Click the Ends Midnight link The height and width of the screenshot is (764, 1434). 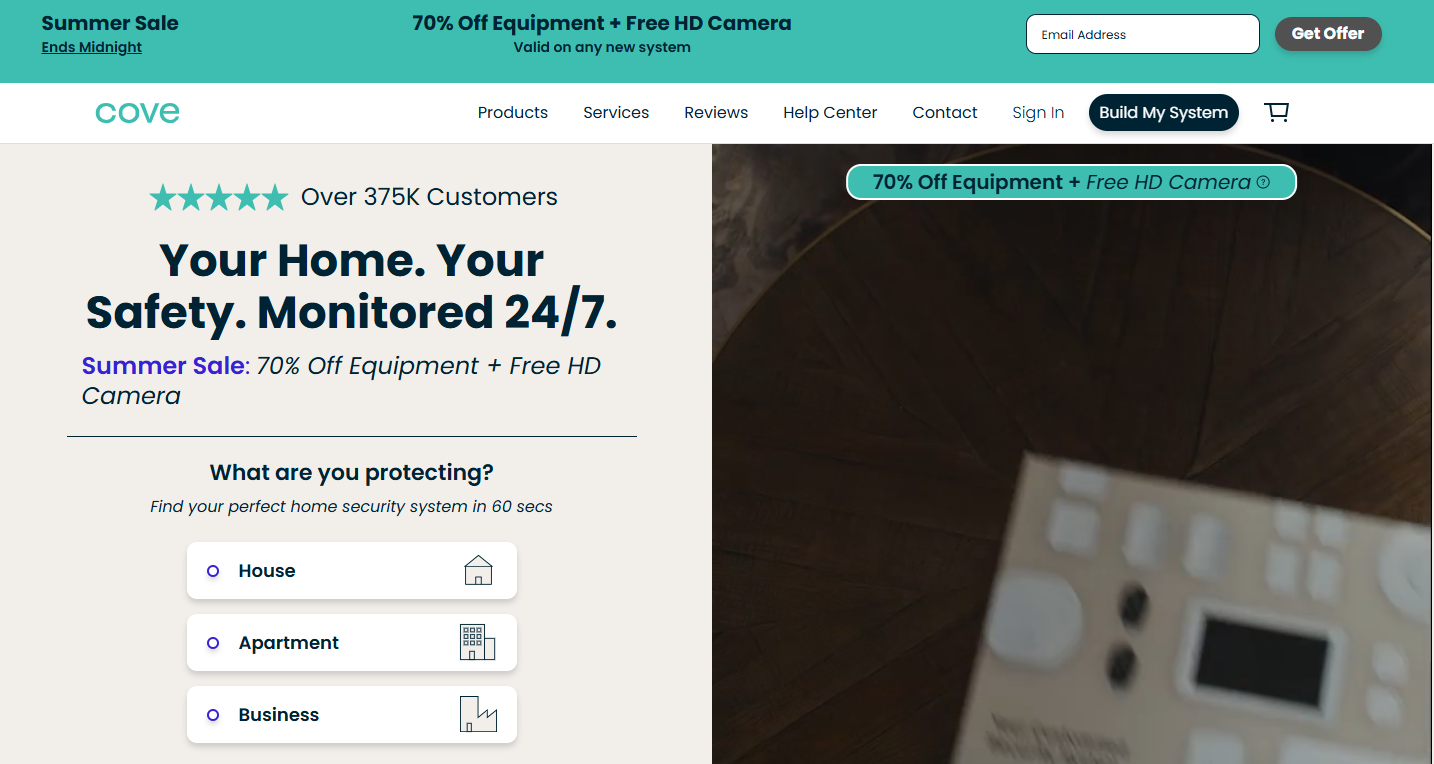pos(92,47)
